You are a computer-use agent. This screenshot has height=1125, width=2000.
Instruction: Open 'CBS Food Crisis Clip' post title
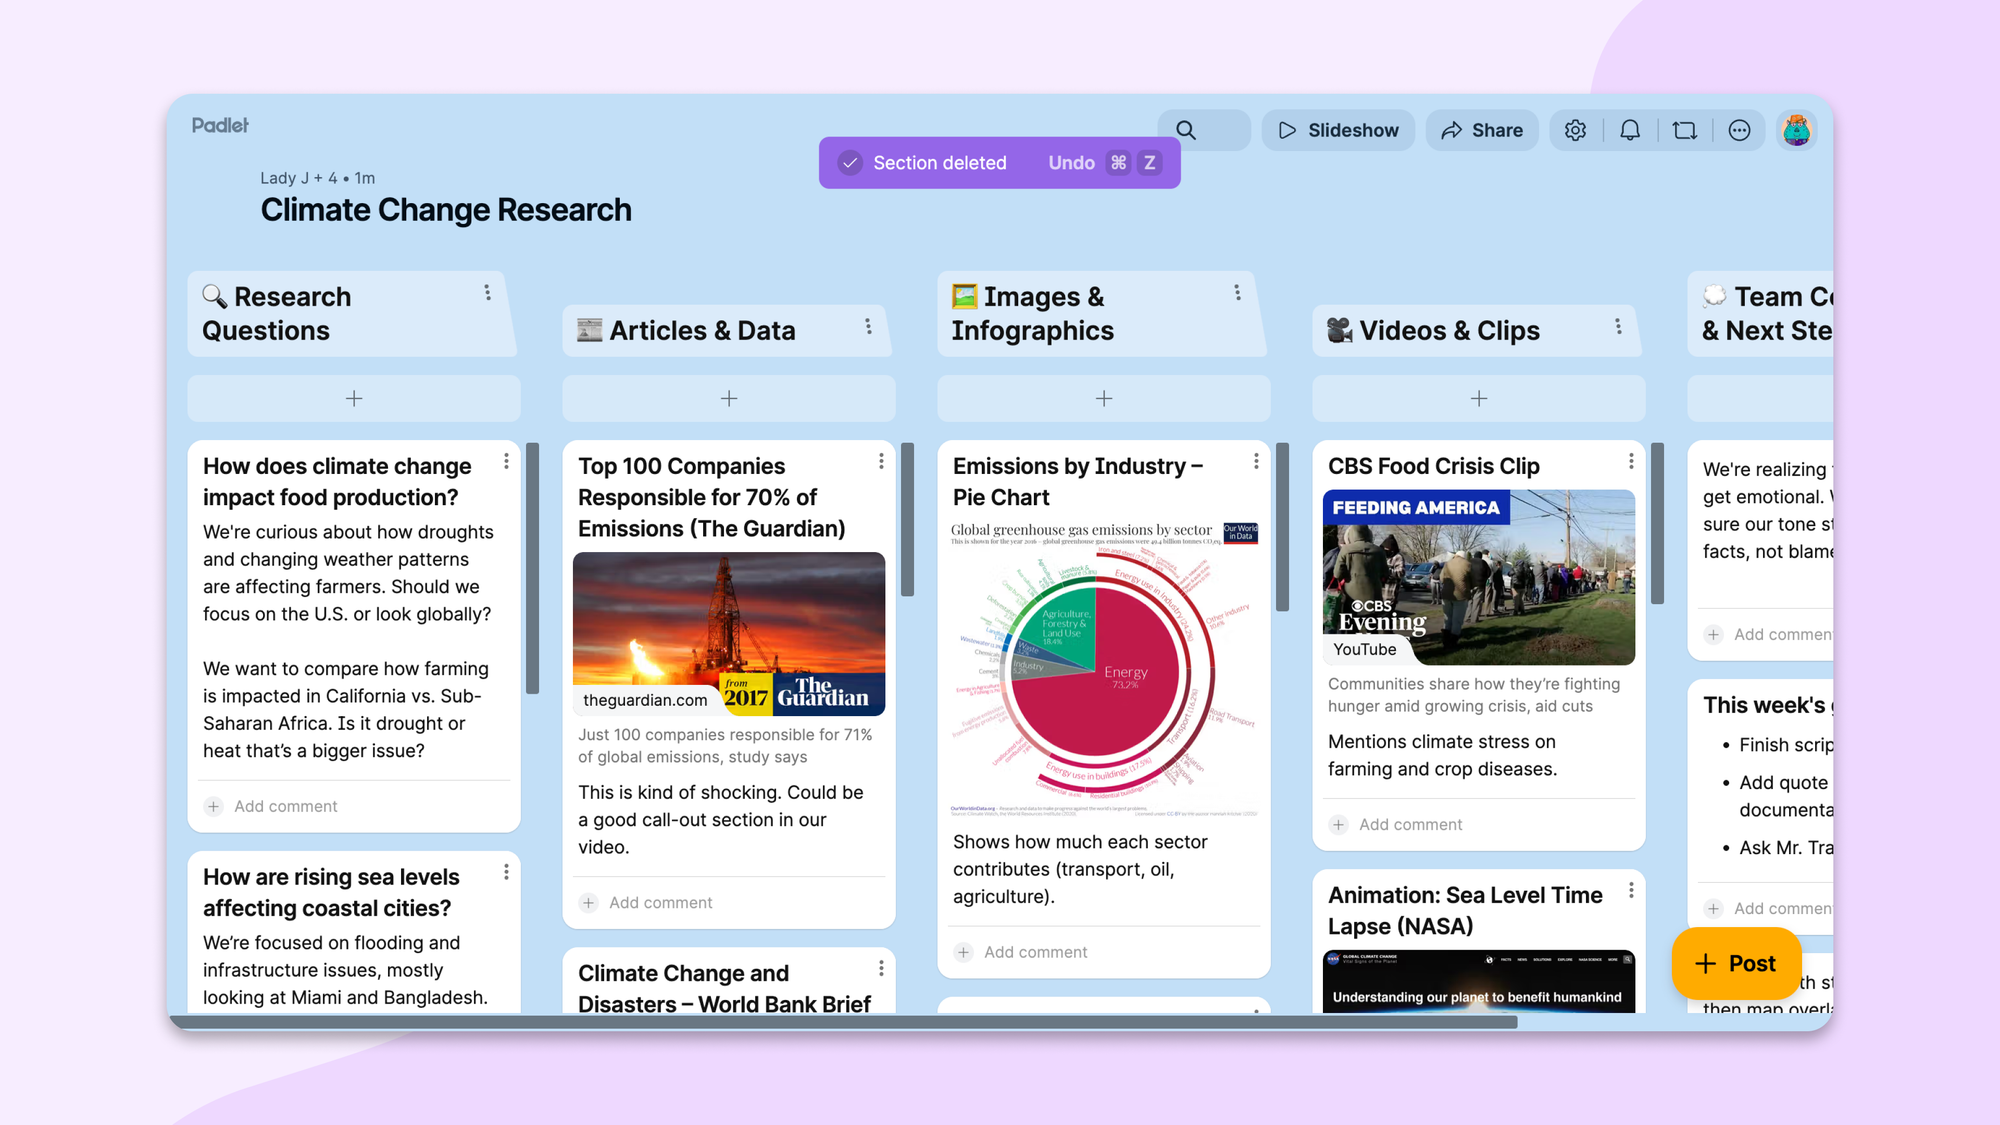tap(1433, 466)
